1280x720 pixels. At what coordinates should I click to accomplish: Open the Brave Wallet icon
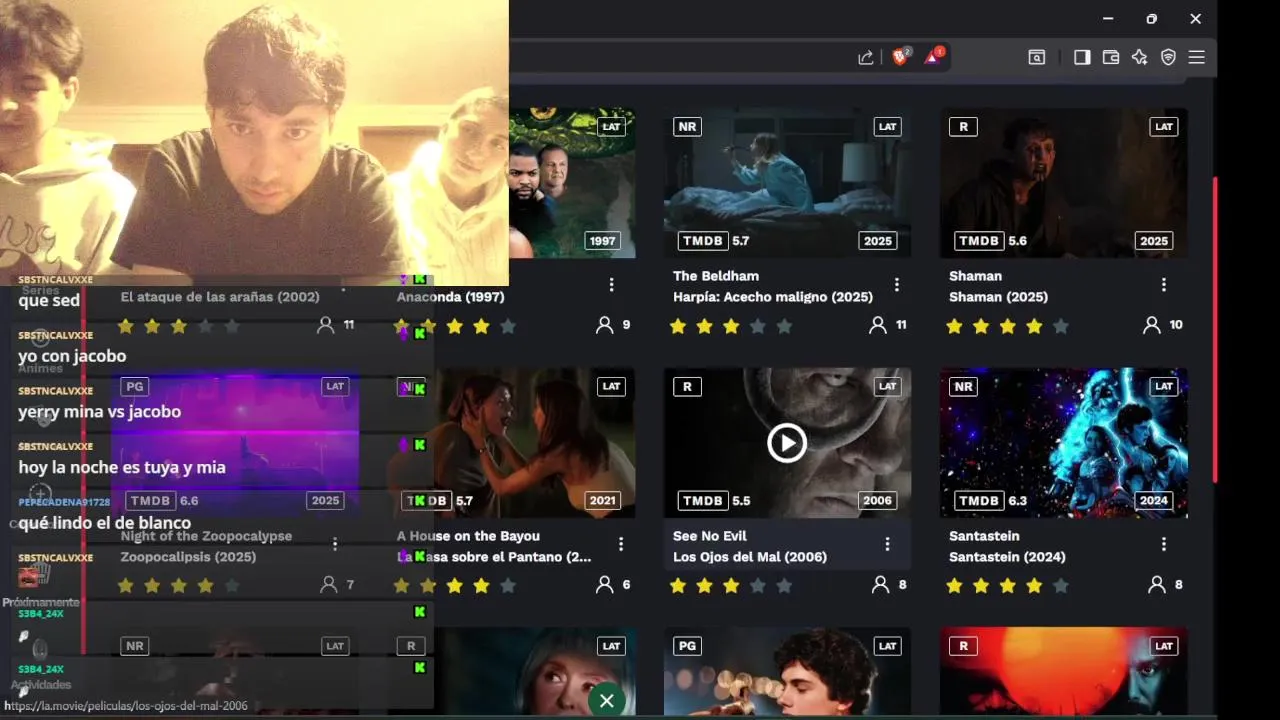1111,57
